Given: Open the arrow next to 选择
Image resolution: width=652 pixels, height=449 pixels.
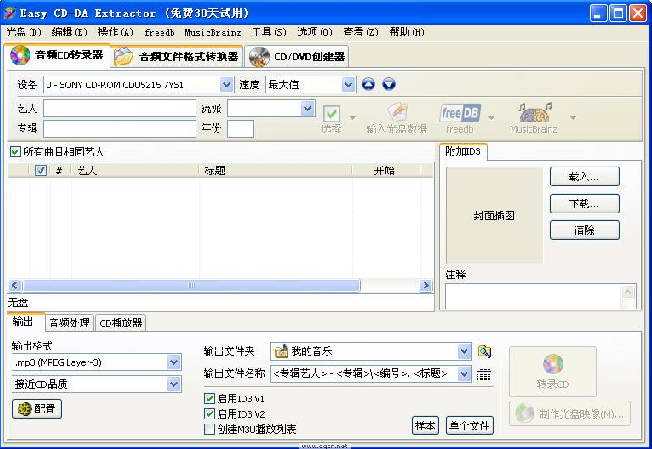Looking at the screenshot, I should pos(353,118).
